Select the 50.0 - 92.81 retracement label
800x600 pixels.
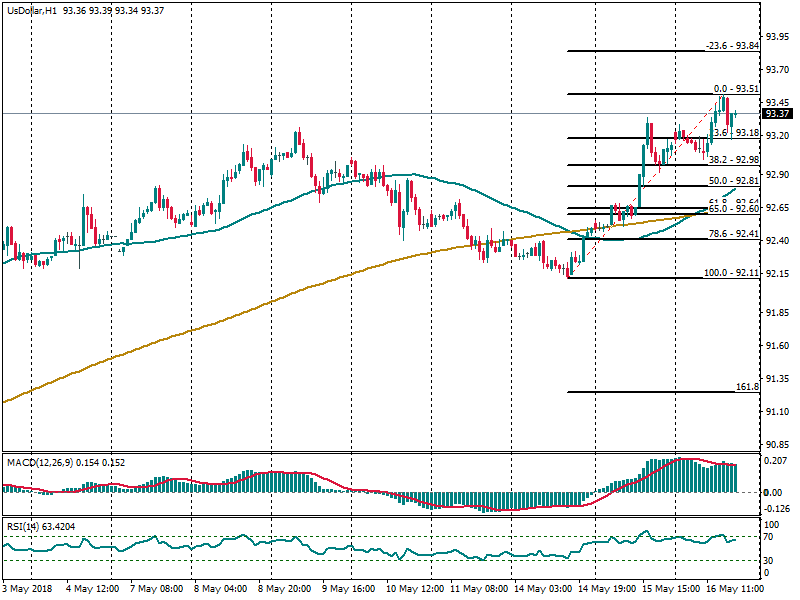734,181
